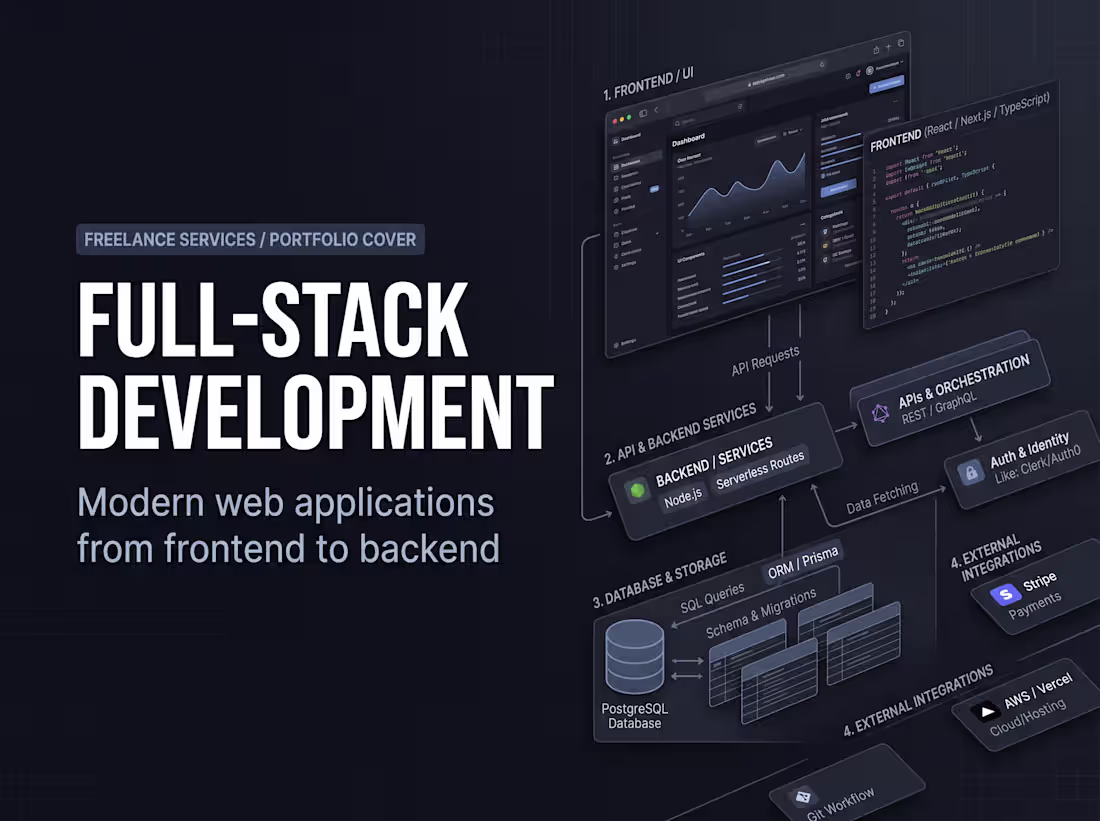The width and height of the screenshot is (1100, 821).
Task: Click the blue button below the progress list
Action: coord(838,188)
